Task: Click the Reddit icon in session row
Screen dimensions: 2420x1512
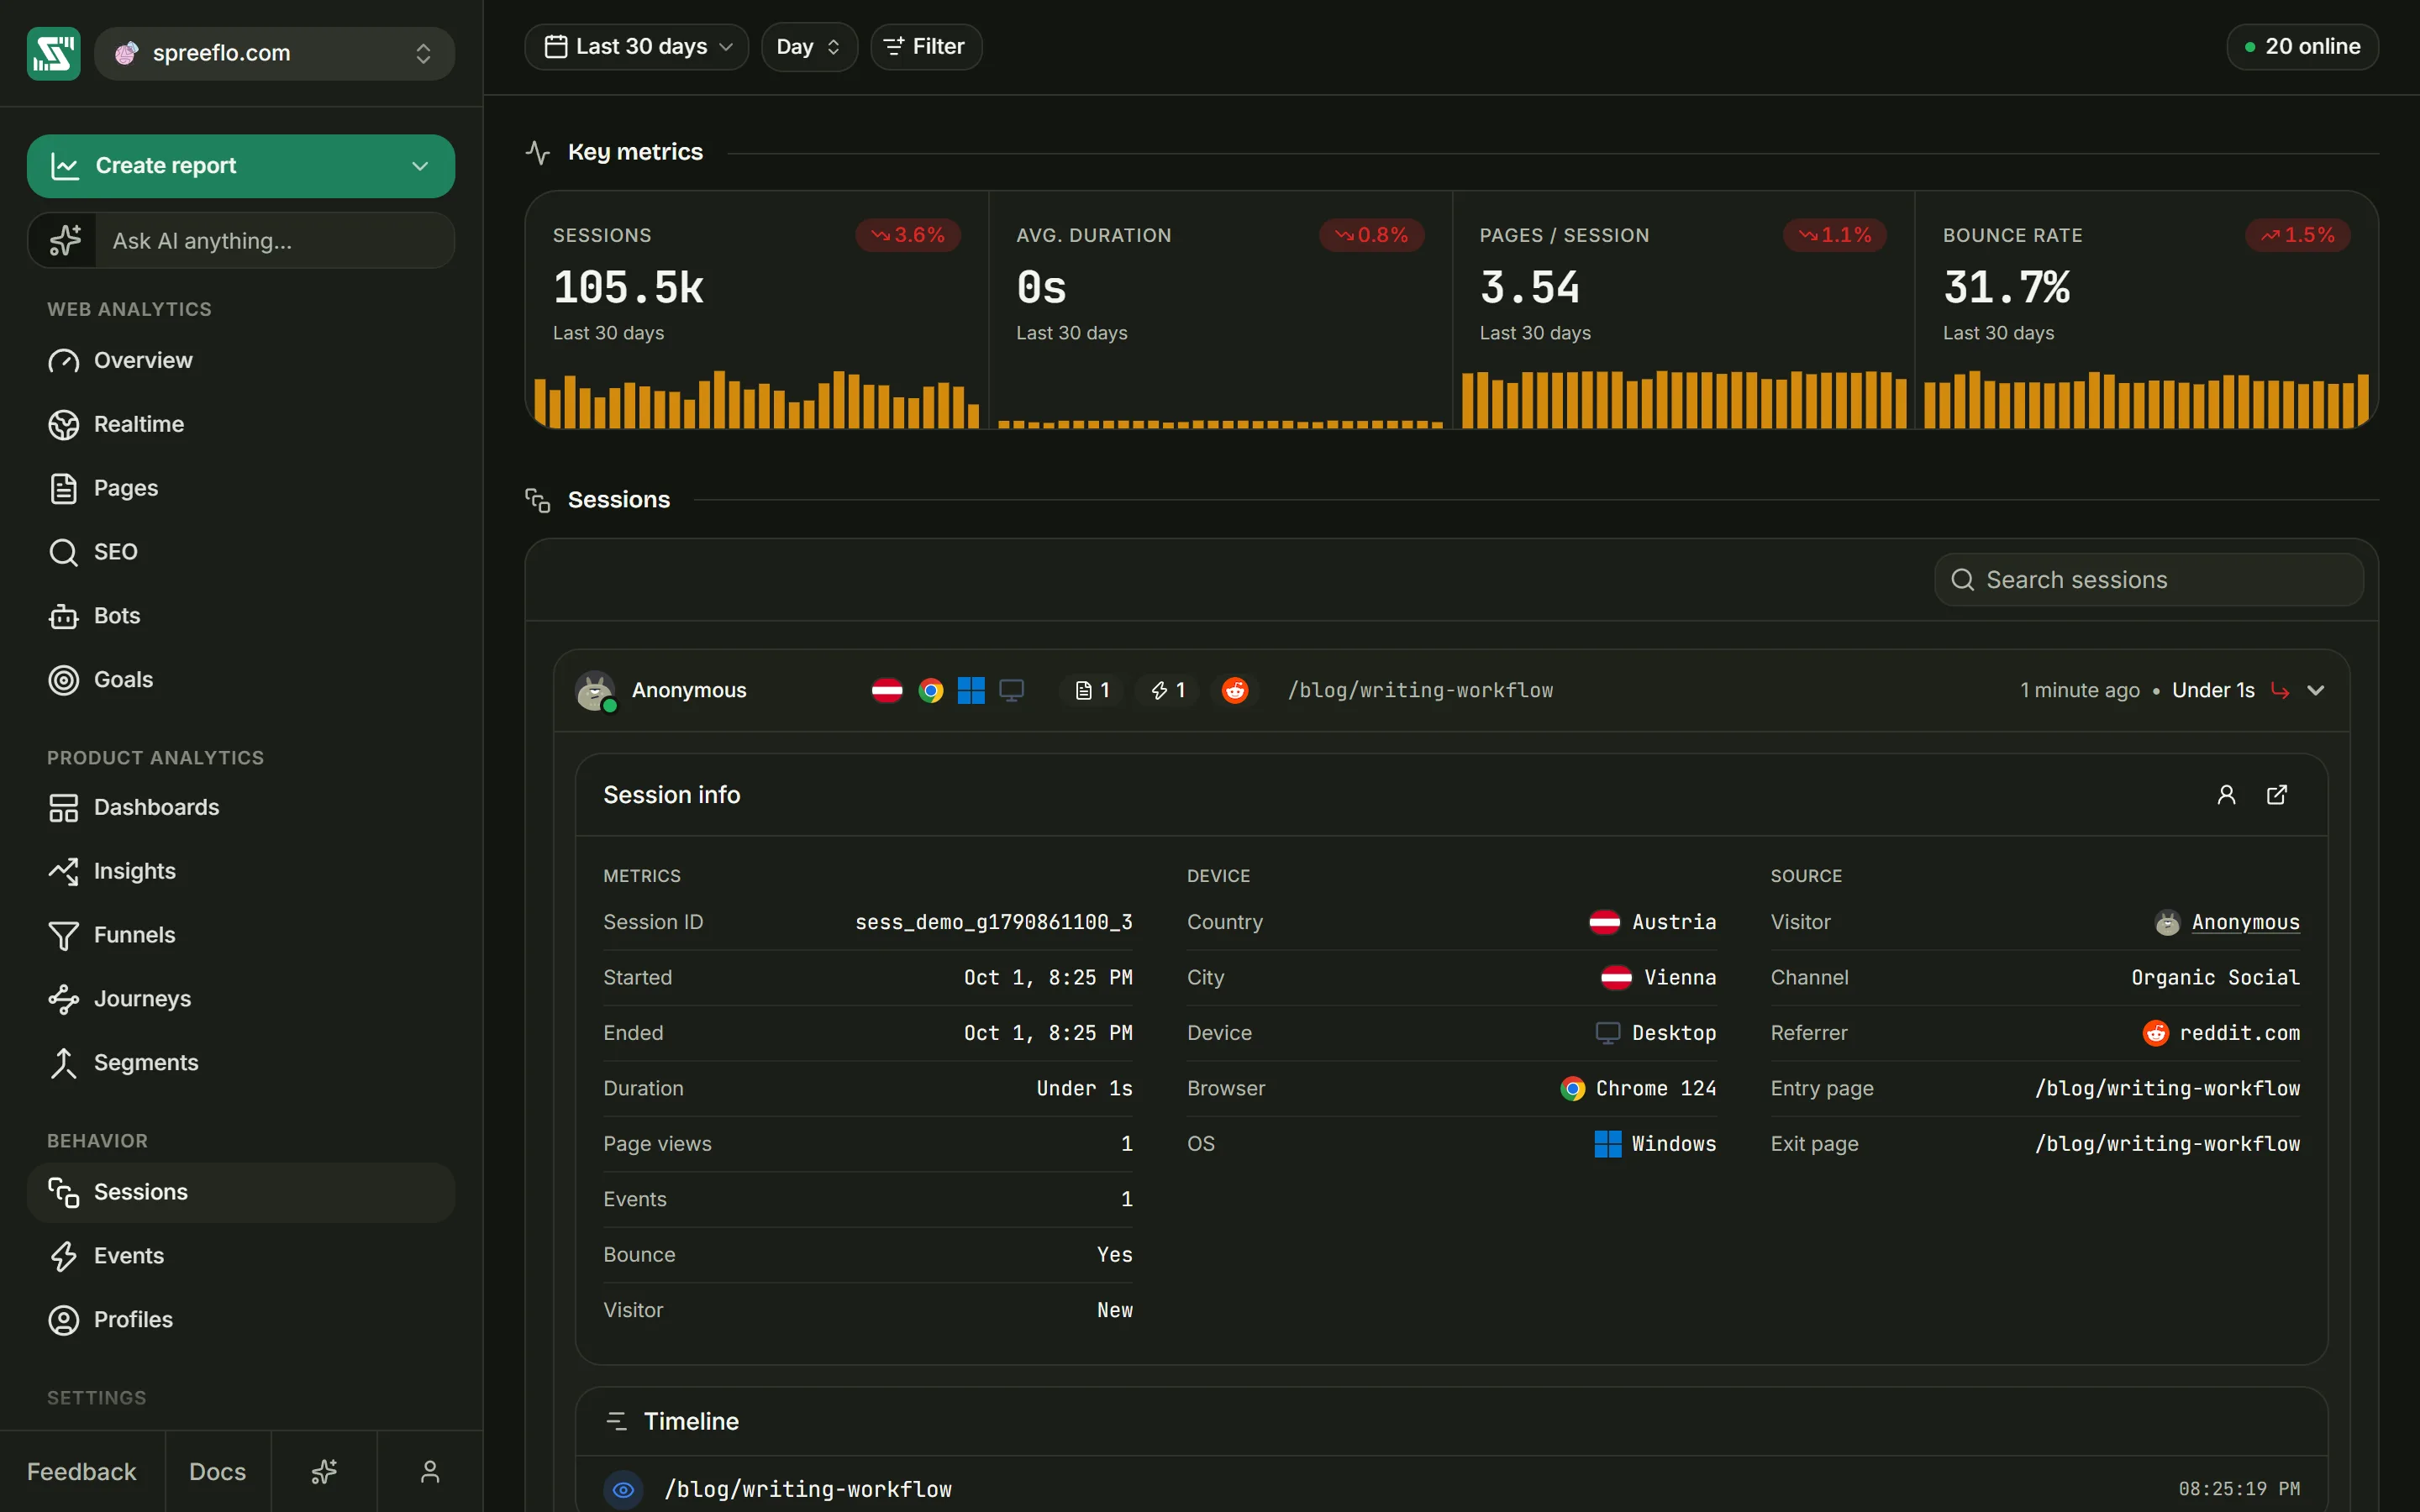Action: click(x=1235, y=690)
